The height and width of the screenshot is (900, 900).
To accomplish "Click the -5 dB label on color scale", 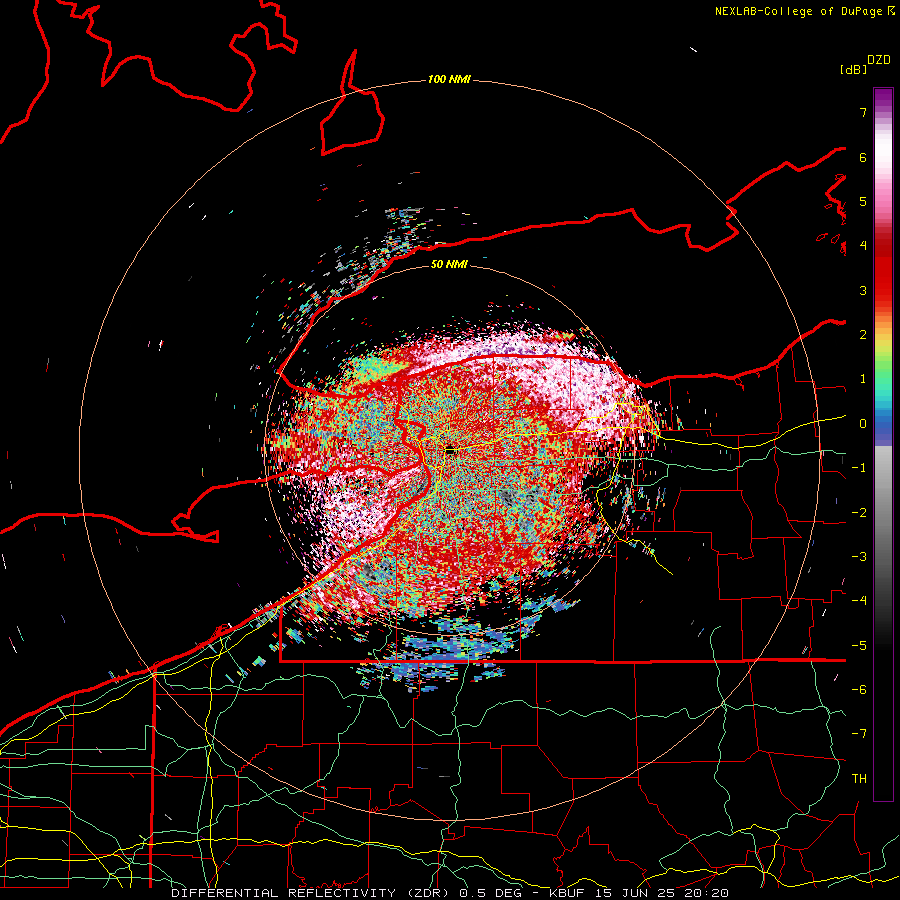I will point(859,646).
